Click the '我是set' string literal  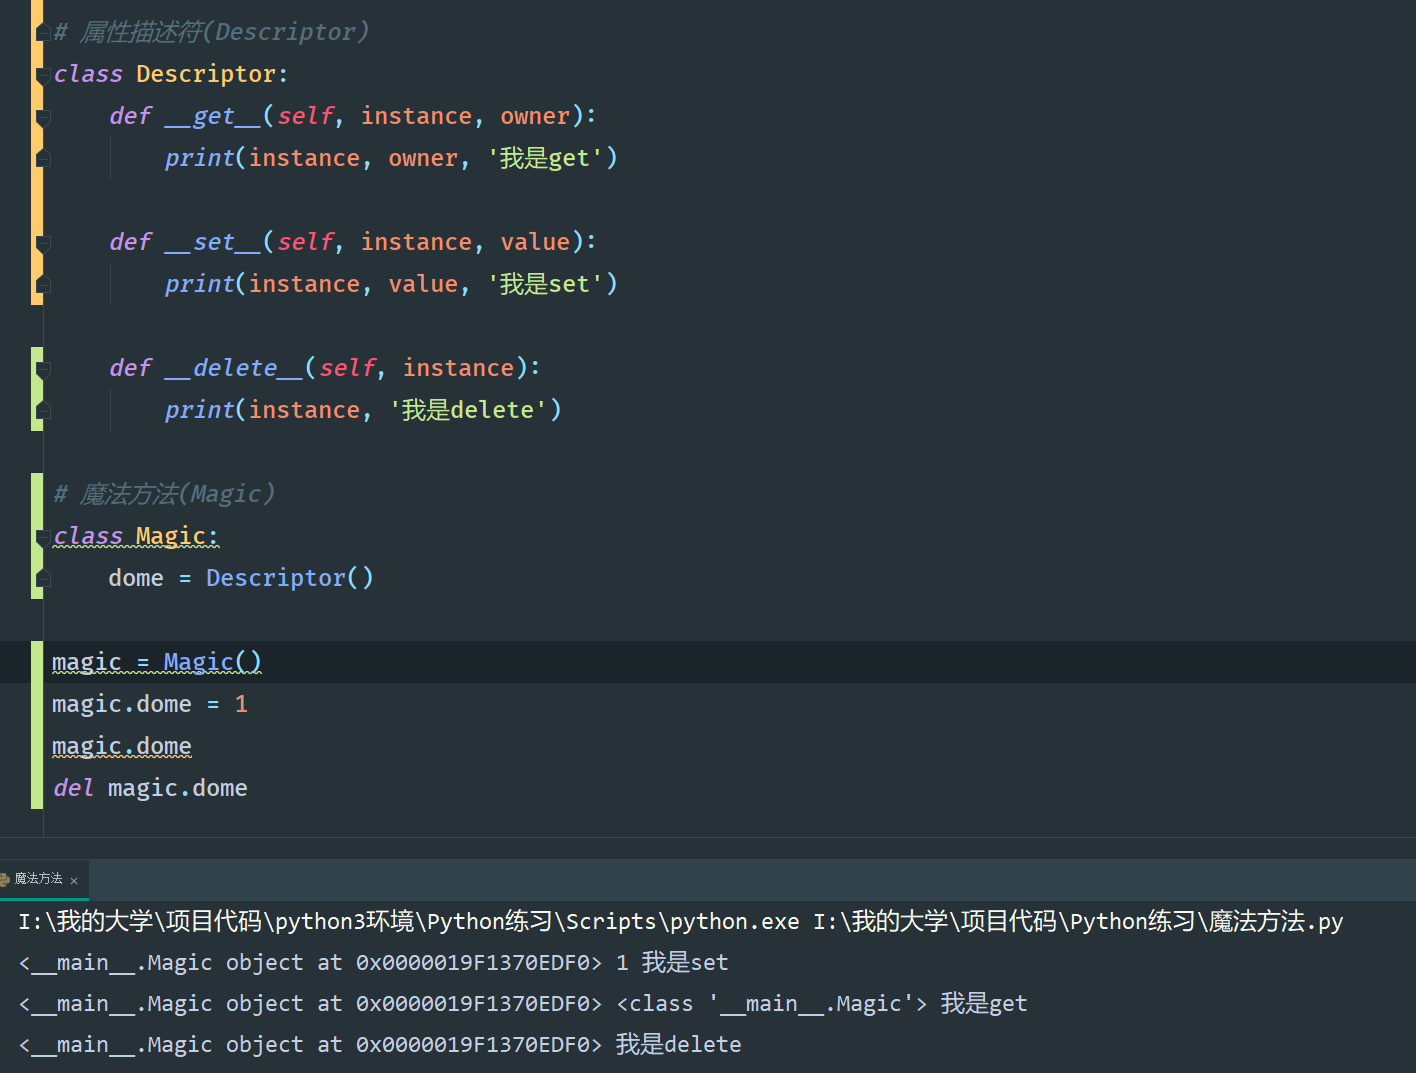click(x=545, y=284)
